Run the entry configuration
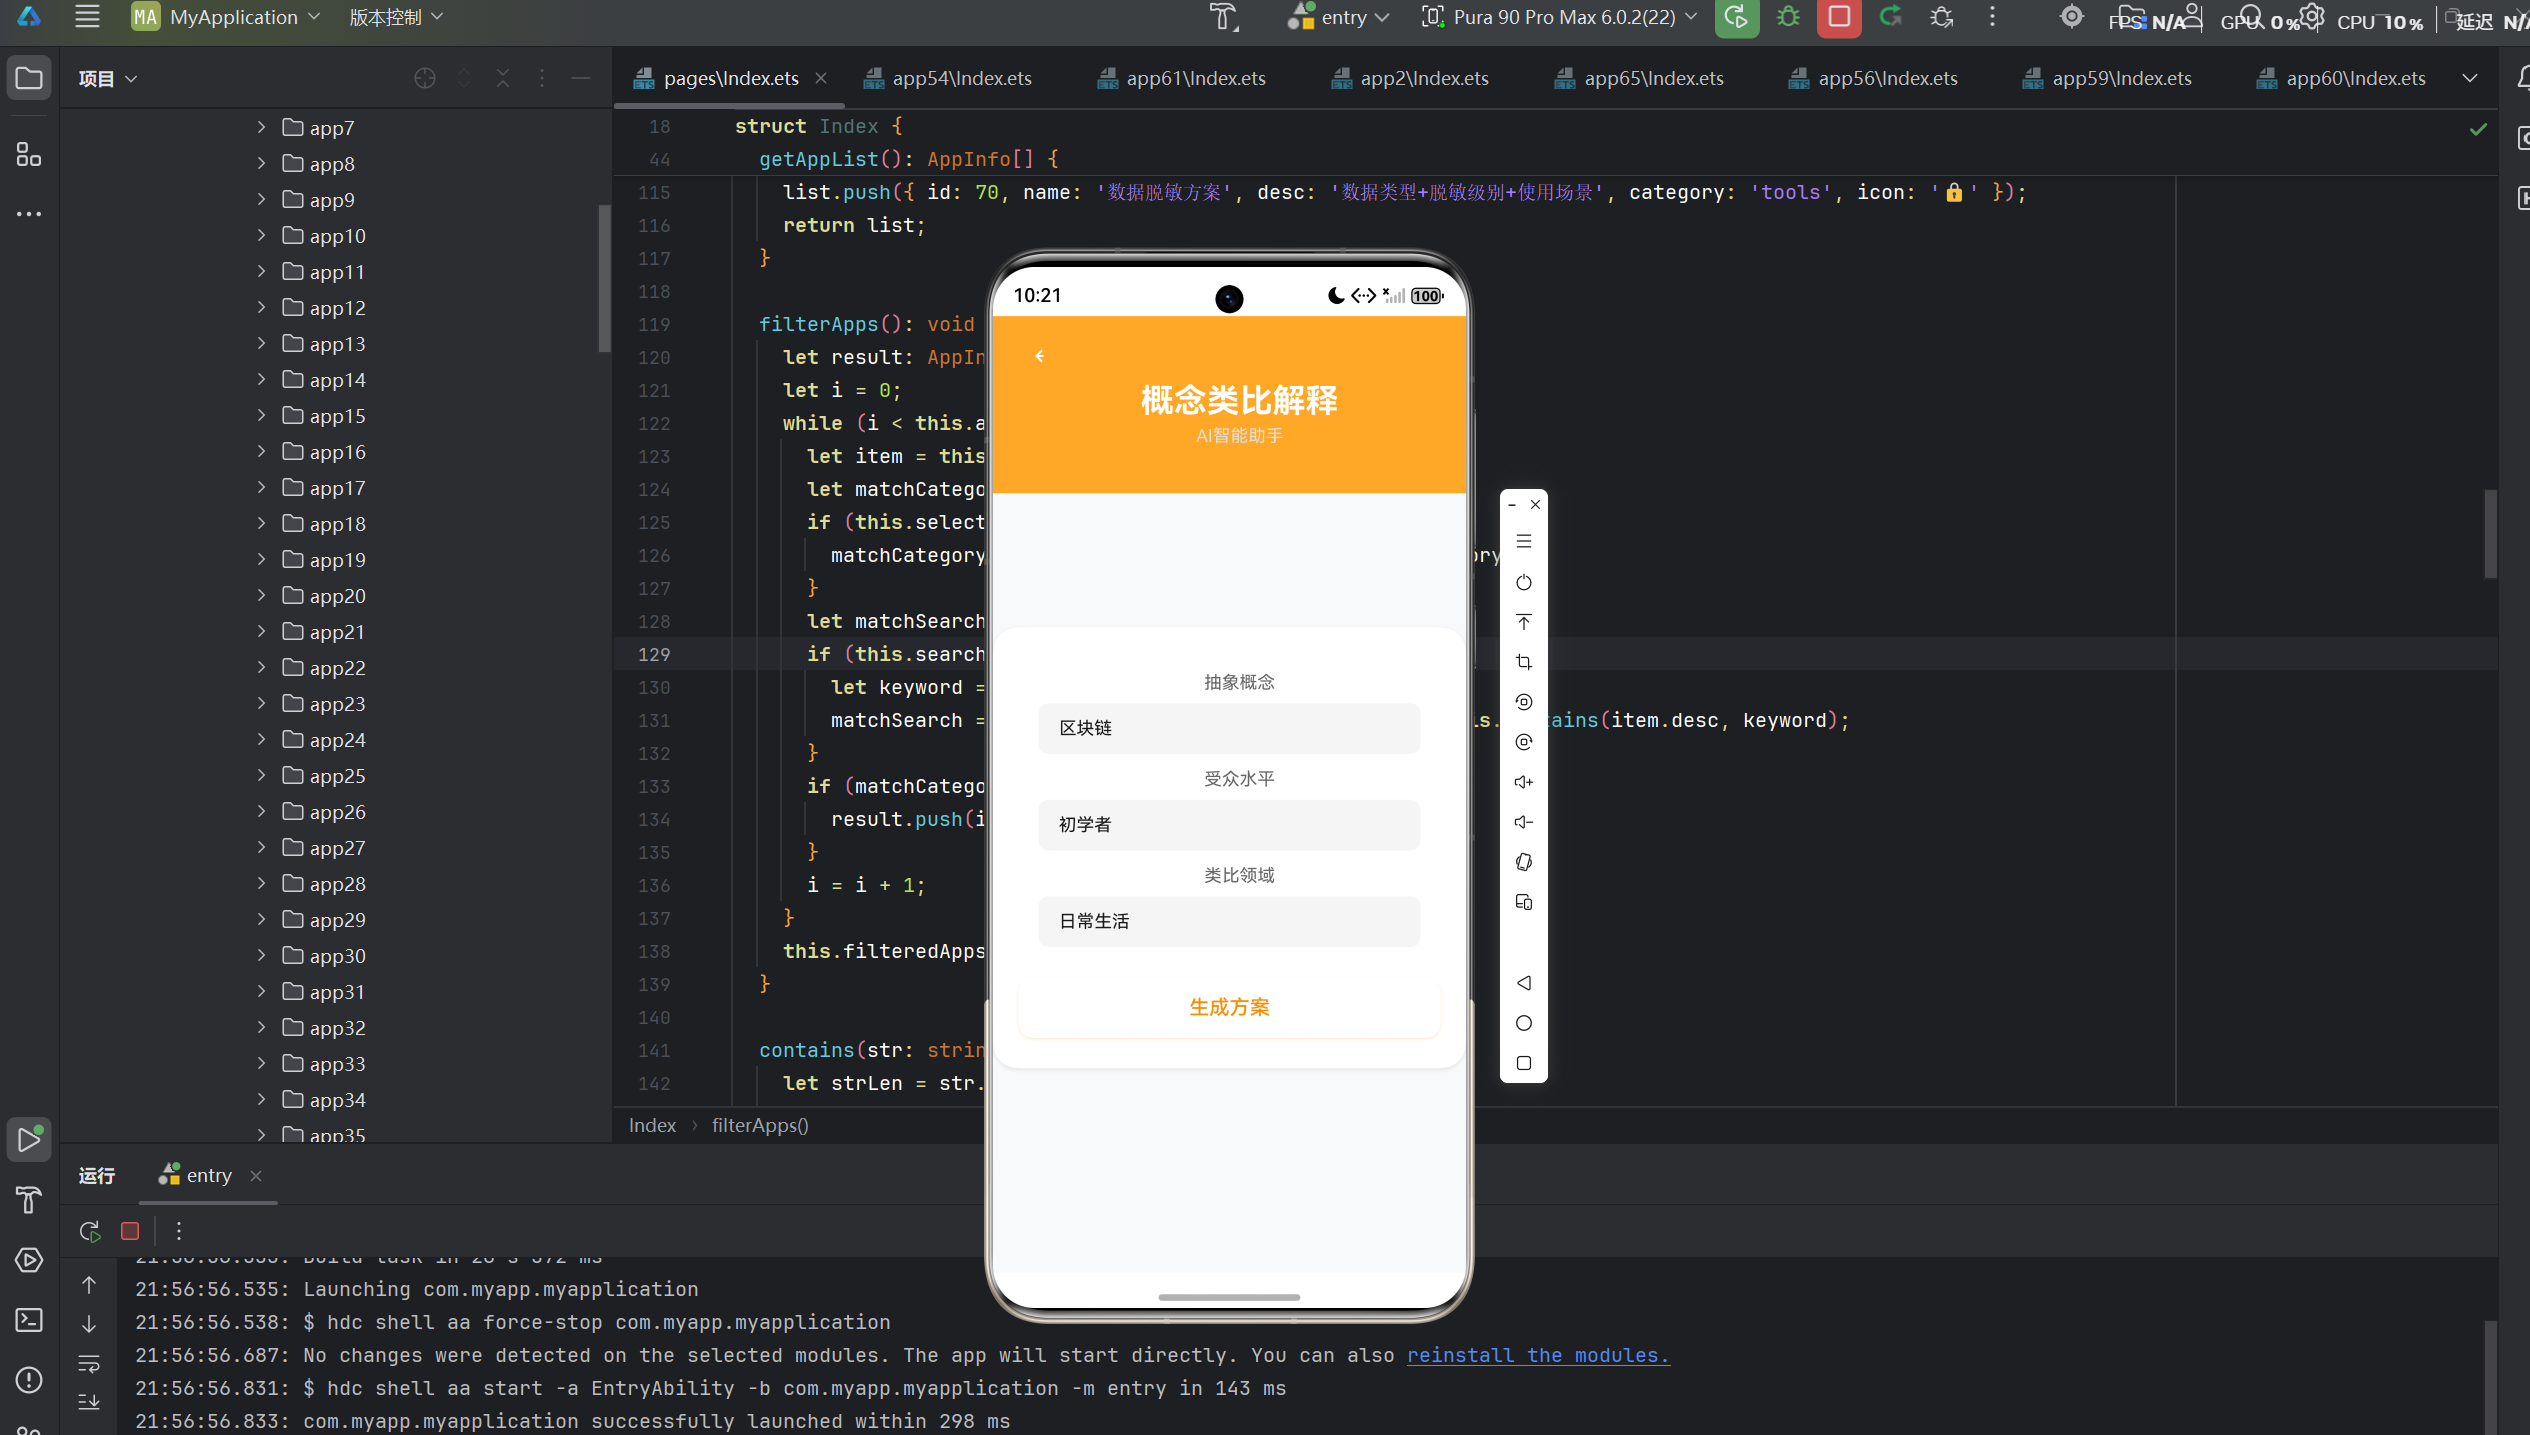This screenshot has width=2530, height=1435. [x=1736, y=17]
